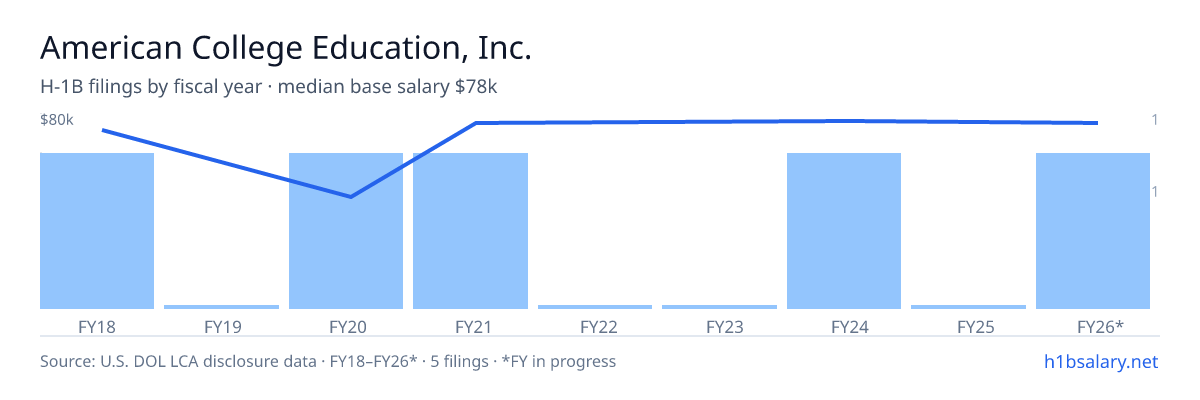Image resolution: width=1200 pixels, height=400 pixels.
Task: Click the $80k axis label
Action: click(57, 120)
